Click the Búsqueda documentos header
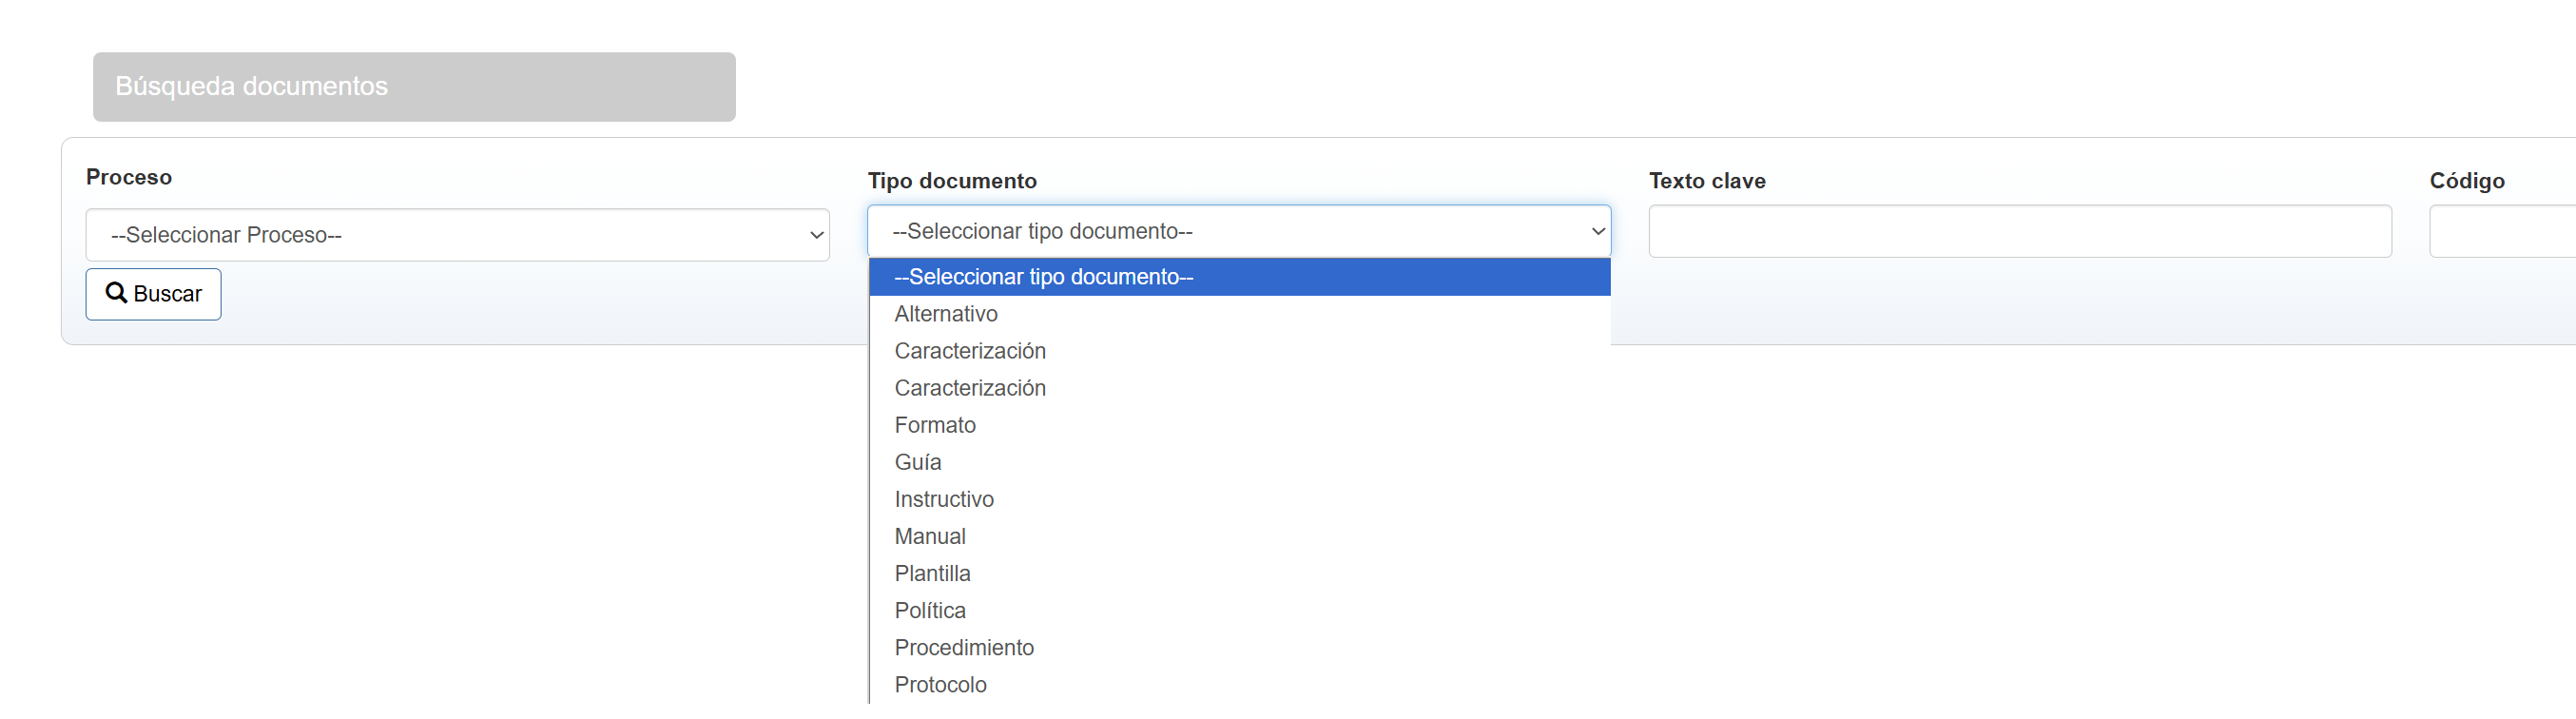Viewport: 2576px width, 719px height. 414,87
